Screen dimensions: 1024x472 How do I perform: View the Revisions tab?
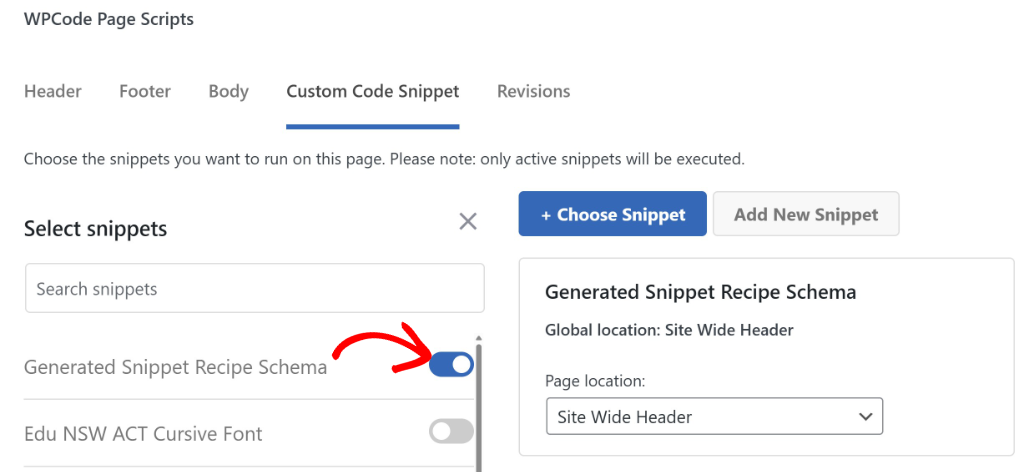[x=533, y=91]
